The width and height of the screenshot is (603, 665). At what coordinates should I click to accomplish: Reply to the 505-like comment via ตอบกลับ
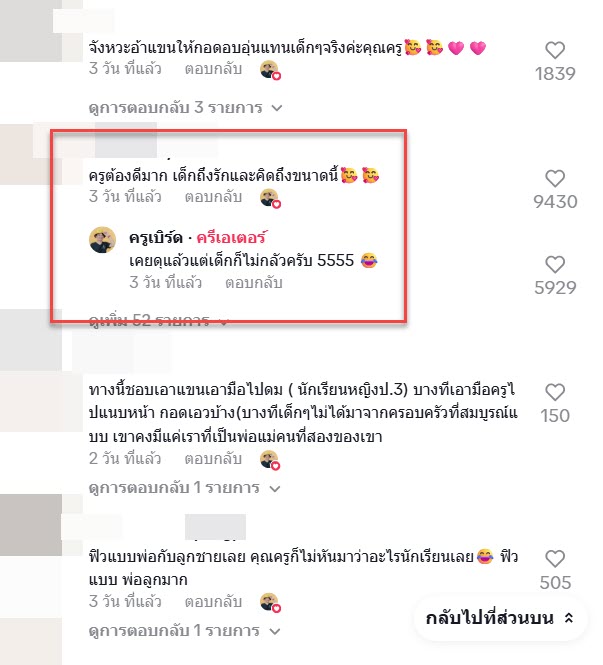pos(213,602)
